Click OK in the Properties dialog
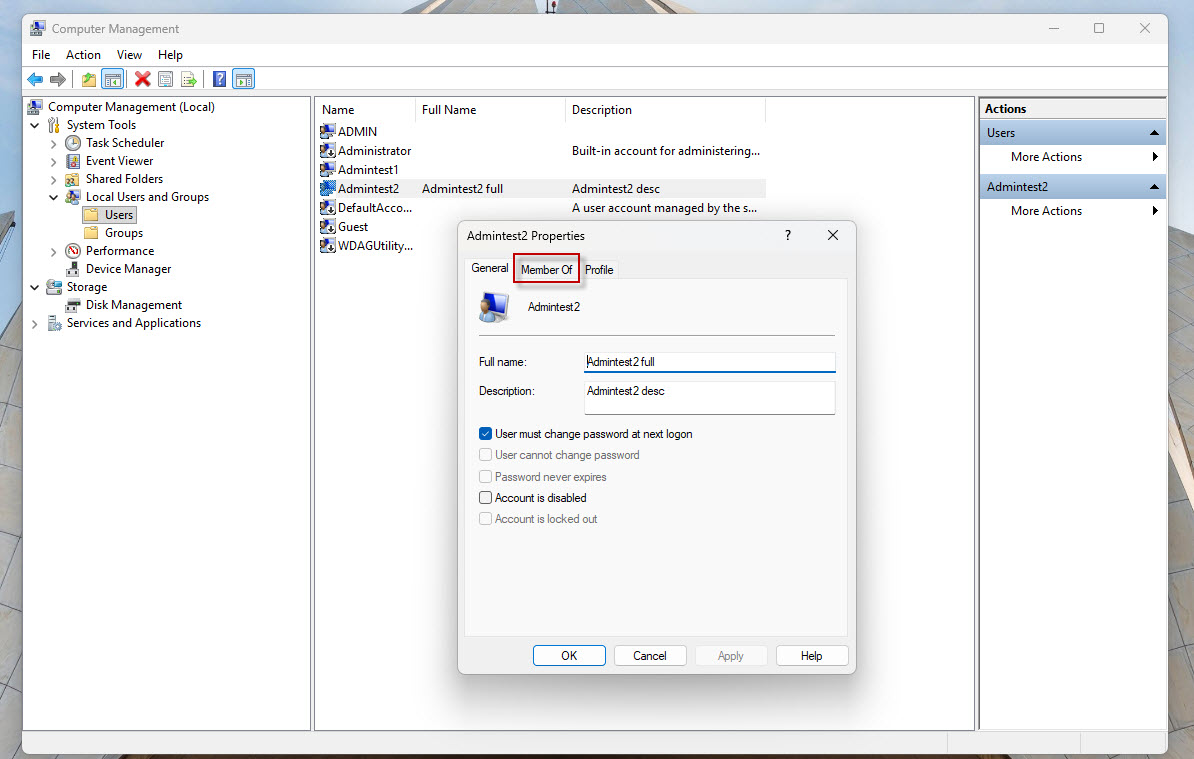The width and height of the screenshot is (1194, 759). [569, 655]
